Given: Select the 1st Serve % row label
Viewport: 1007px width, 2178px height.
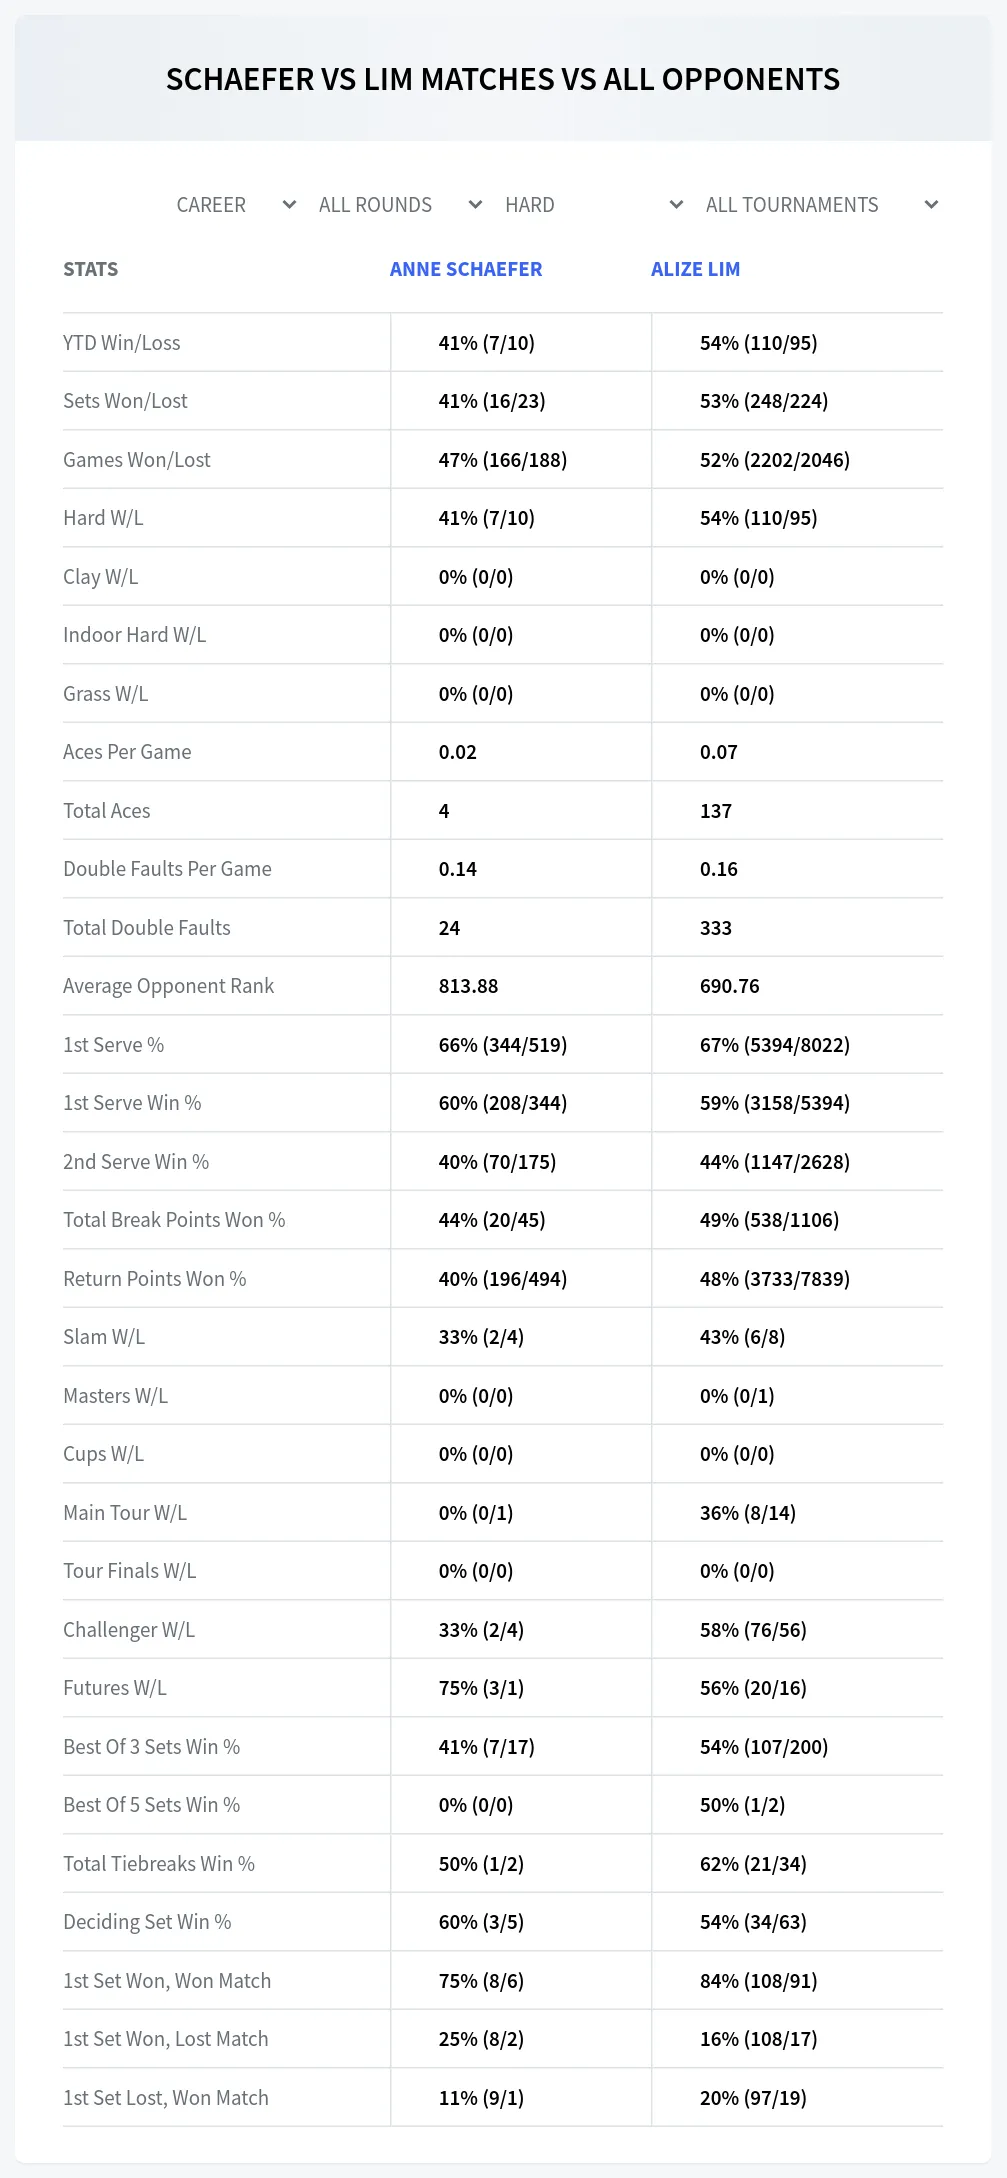Looking at the screenshot, I should 114,1045.
